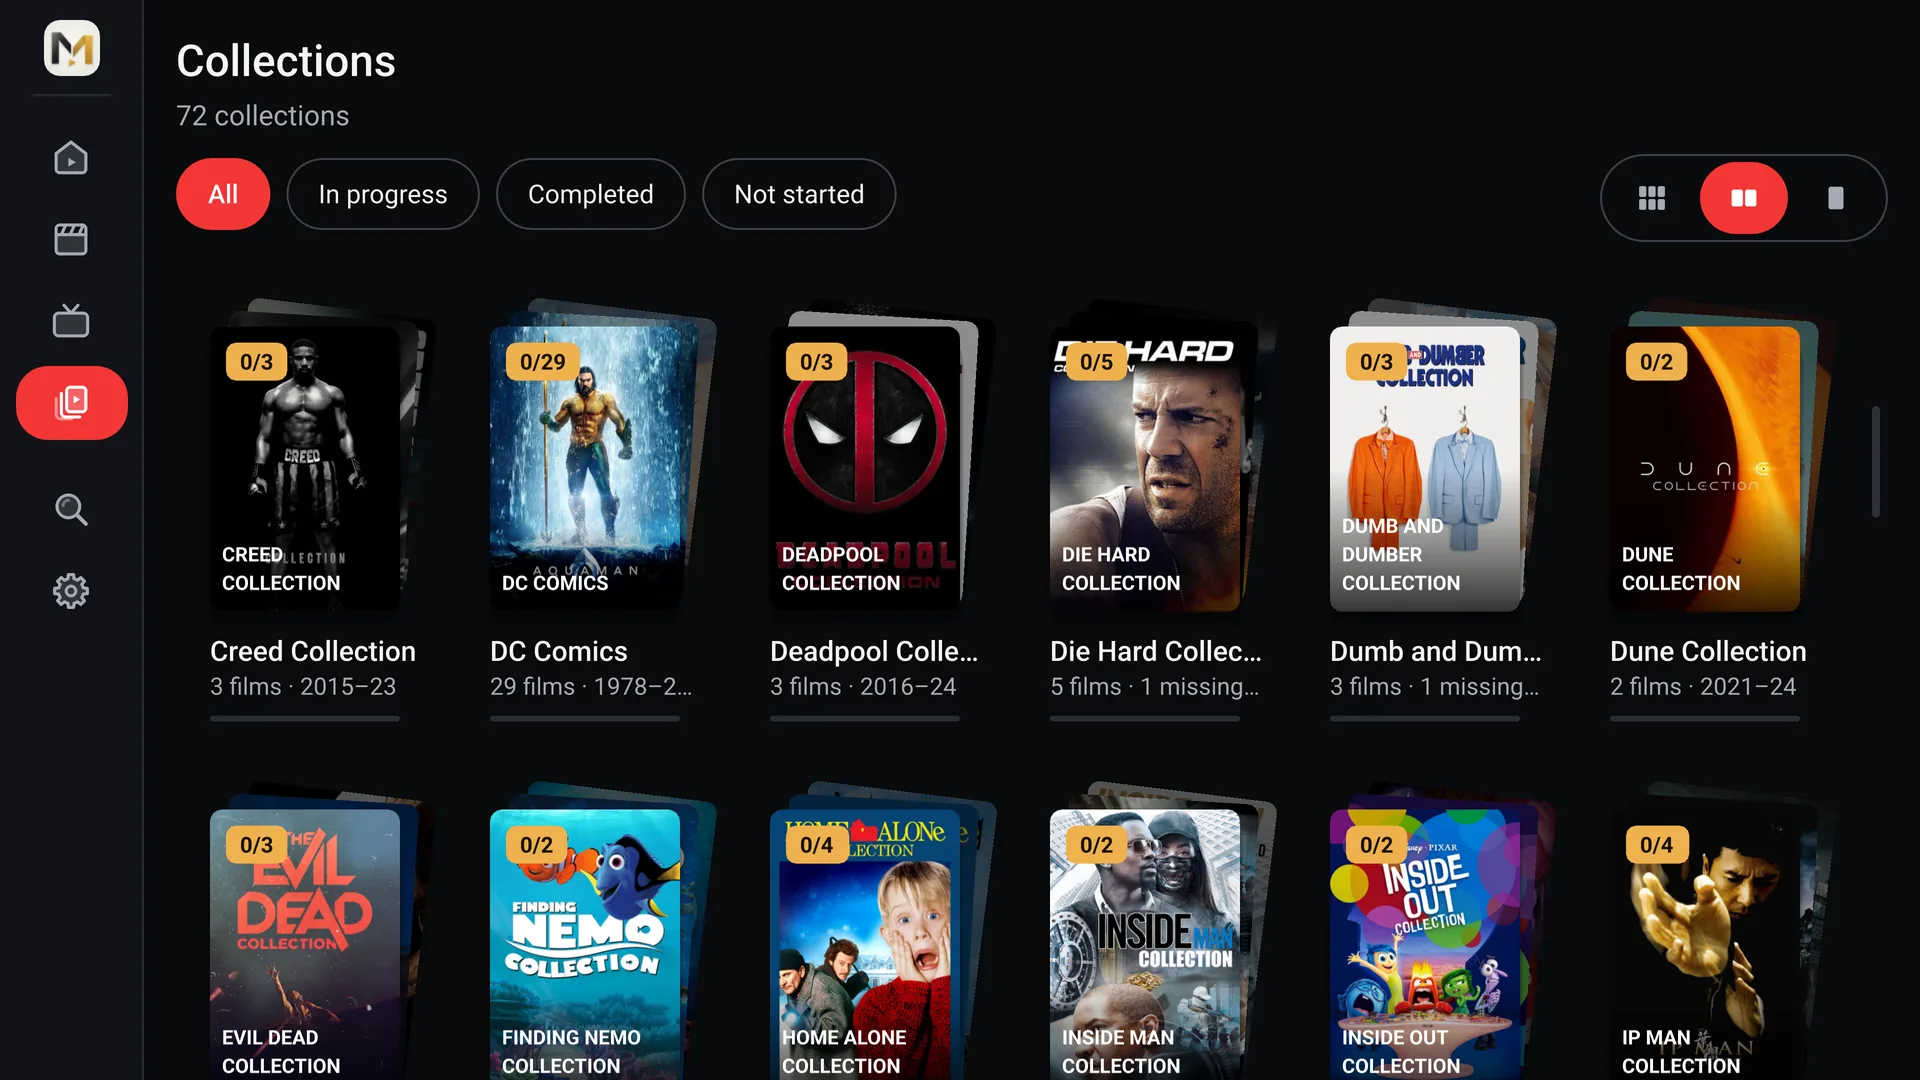Click the 0/4 badge on Home Alone
This screenshot has width=1920, height=1080.
(x=816, y=845)
